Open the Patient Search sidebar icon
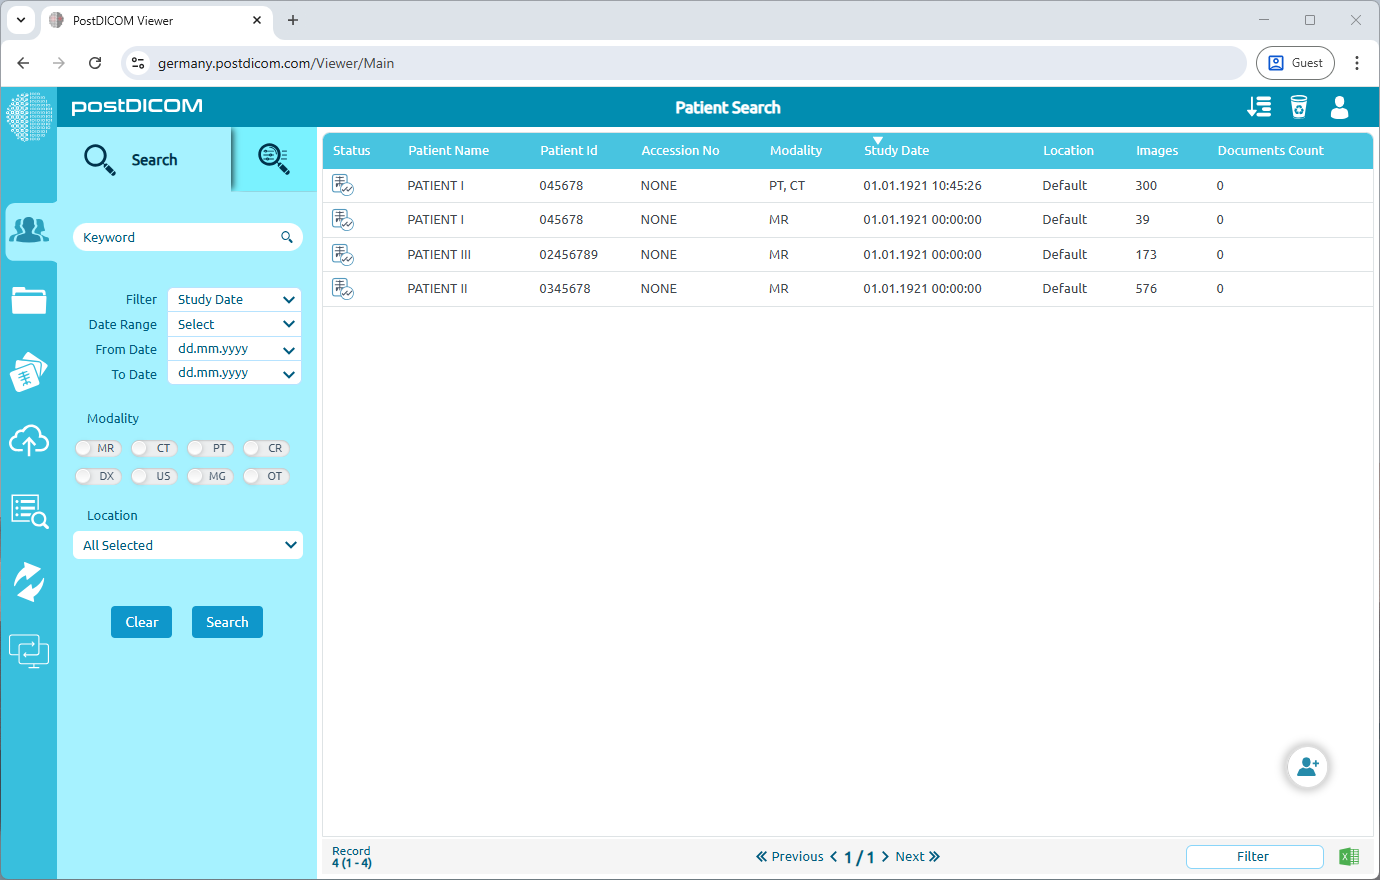The width and height of the screenshot is (1380, 880). point(29,229)
